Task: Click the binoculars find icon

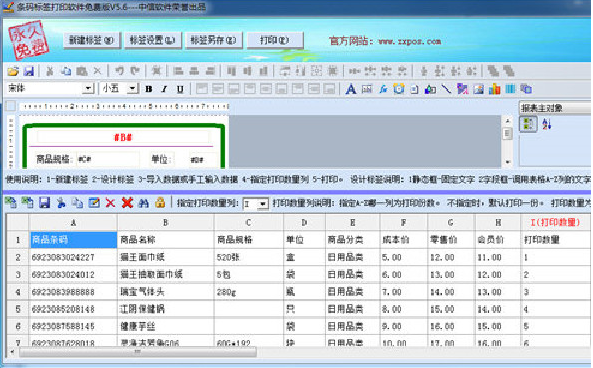Action: pyautogui.click(x=143, y=203)
